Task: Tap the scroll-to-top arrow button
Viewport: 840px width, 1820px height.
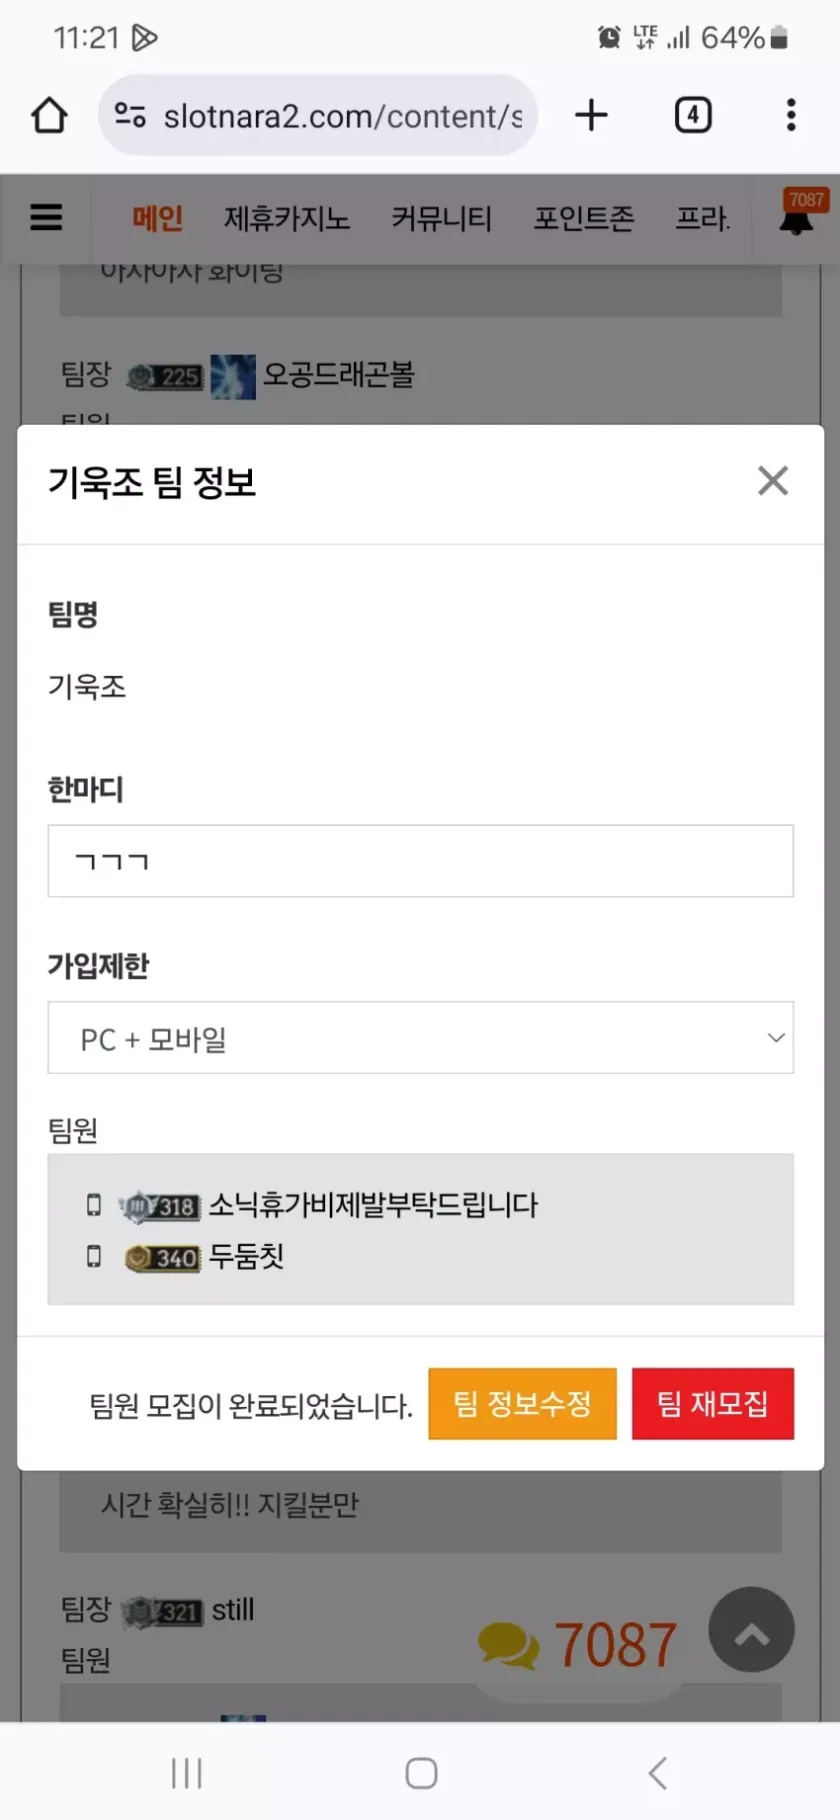Action: pyautogui.click(x=751, y=1630)
